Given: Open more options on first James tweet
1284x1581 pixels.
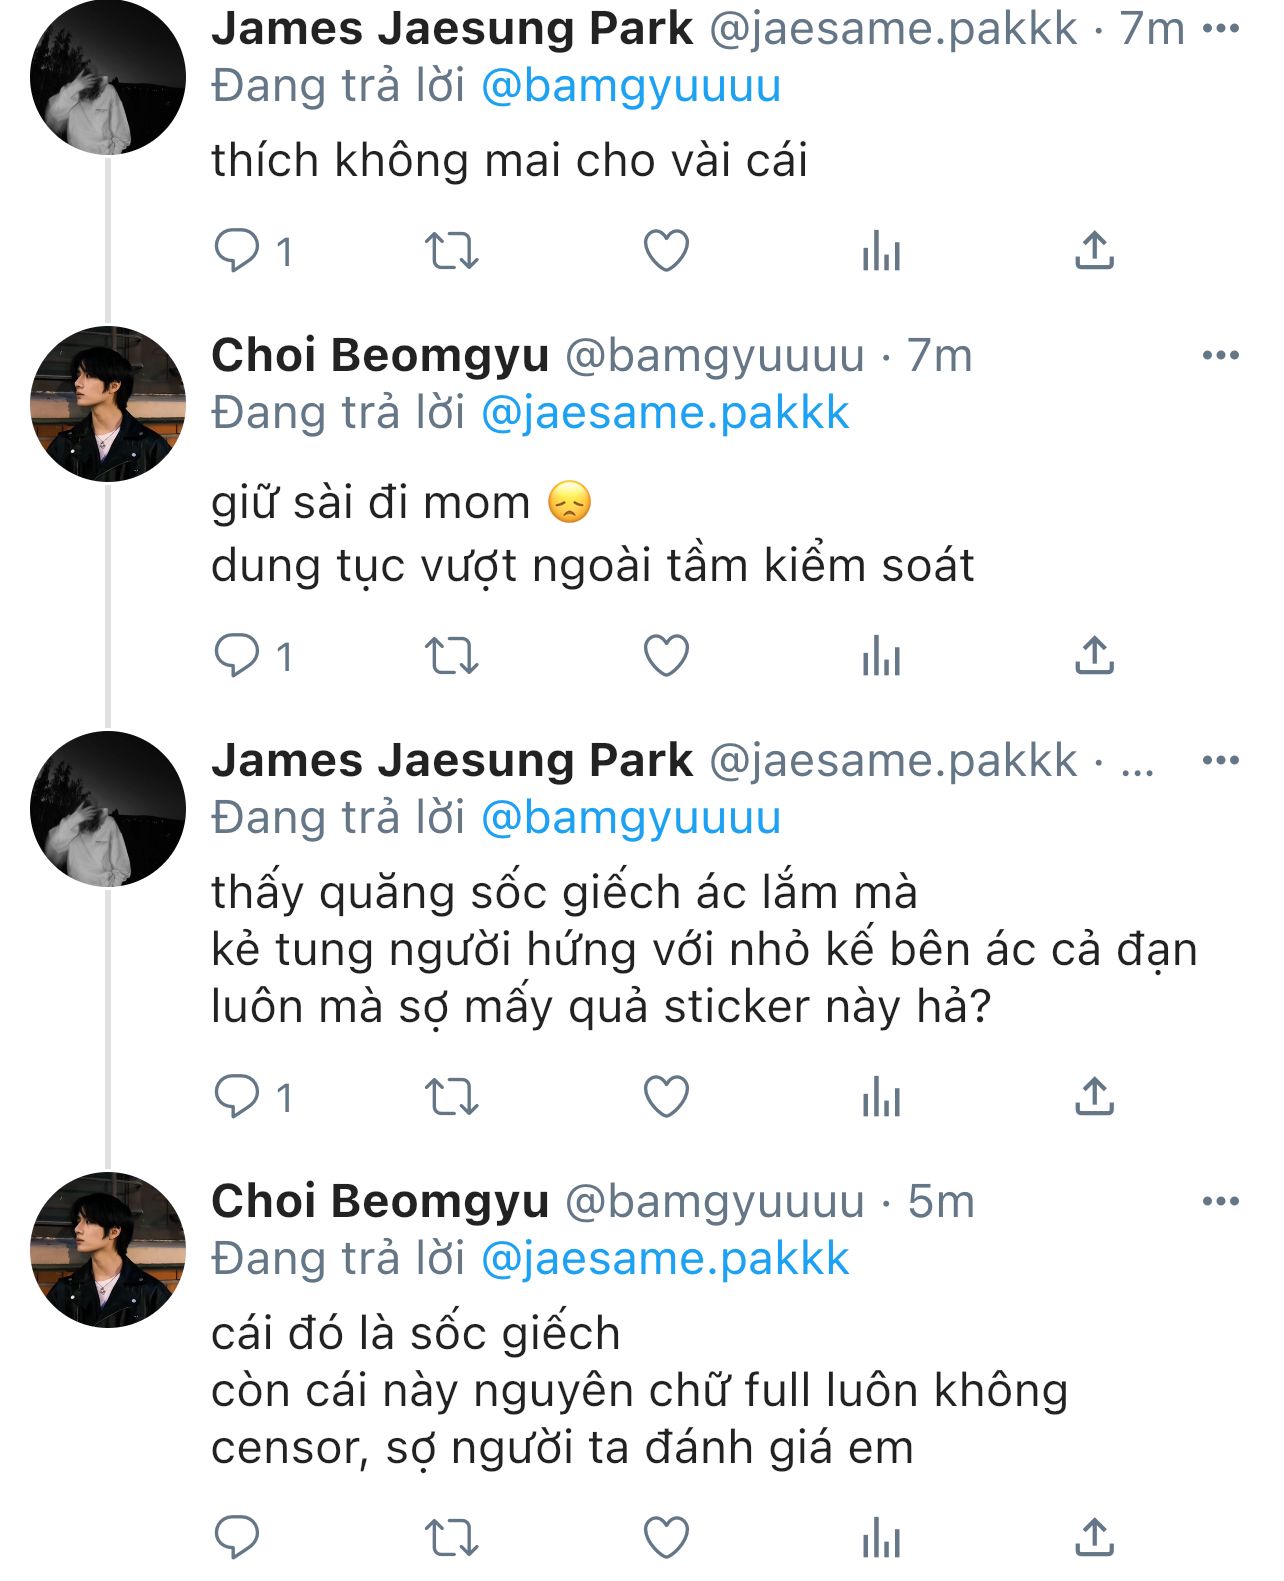Looking at the screenshot, I should tap(1221, 28).
